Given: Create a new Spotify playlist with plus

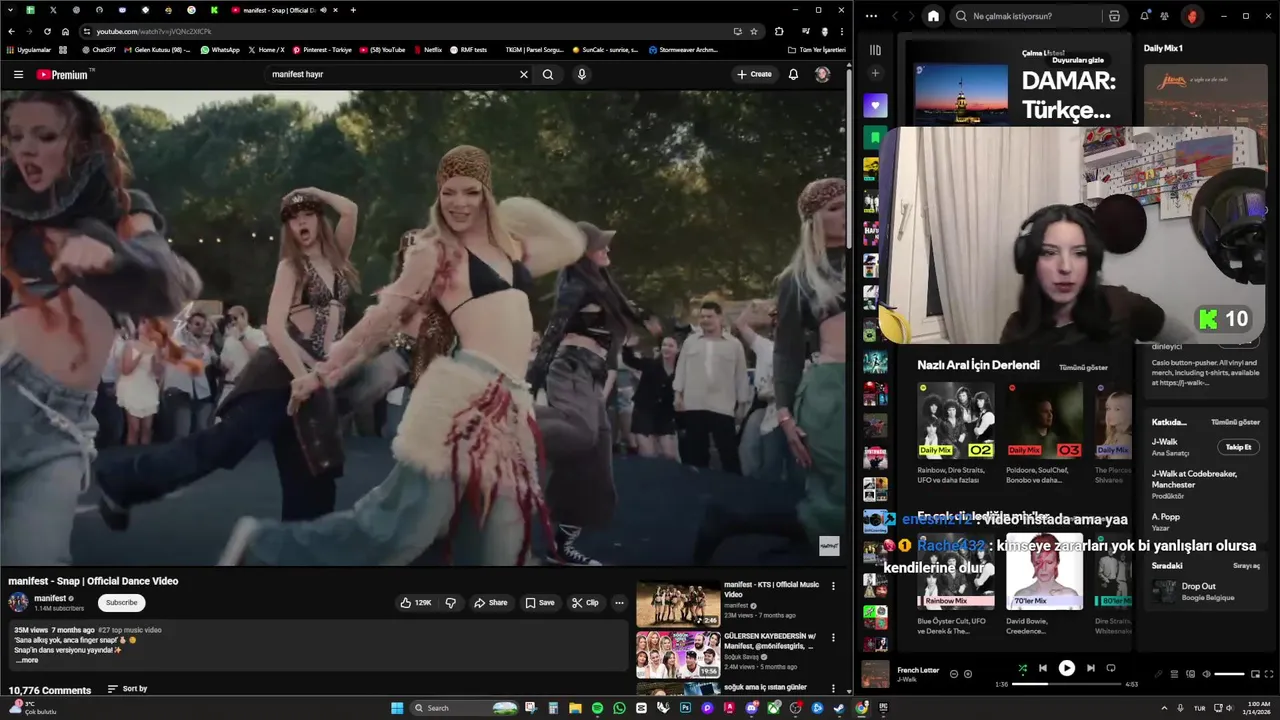Looking at the screenshot, I should [875, 73].
